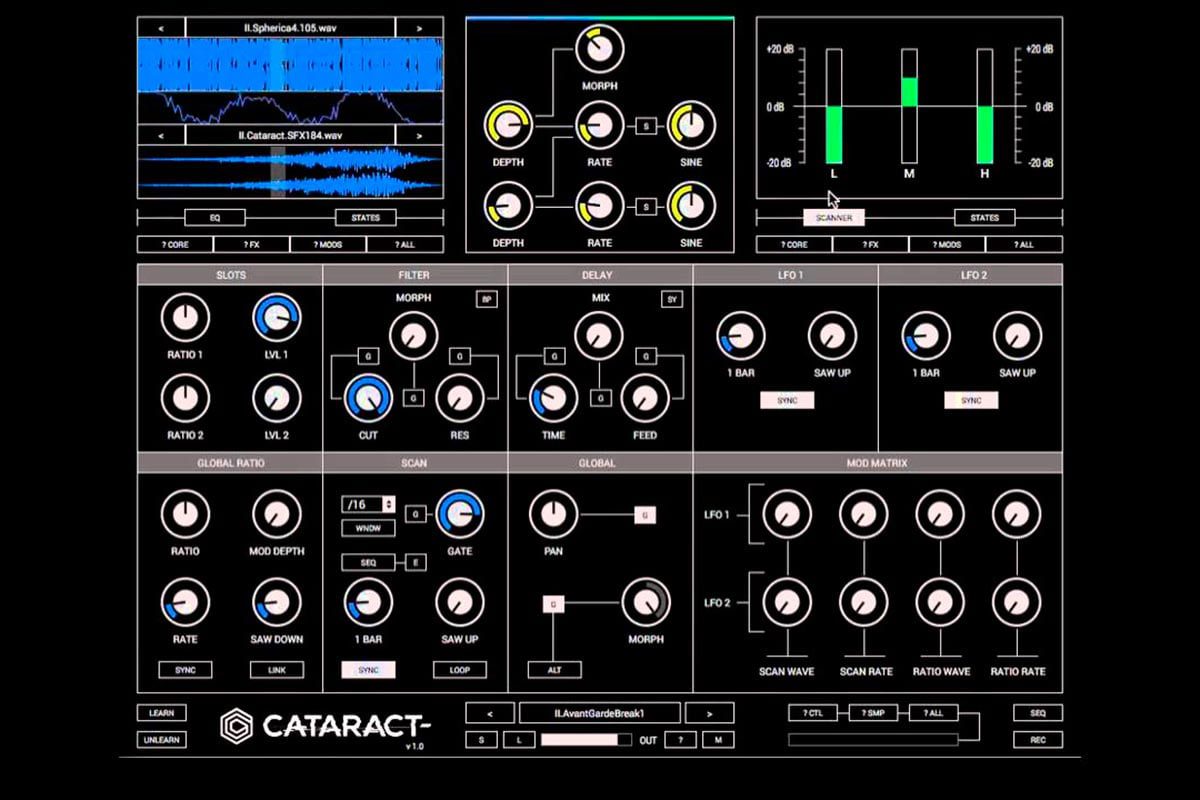Toggle the G button next to PAN
Viewport: 1200px width, 800px height.
pyautogui.click(x=646, y=515)
